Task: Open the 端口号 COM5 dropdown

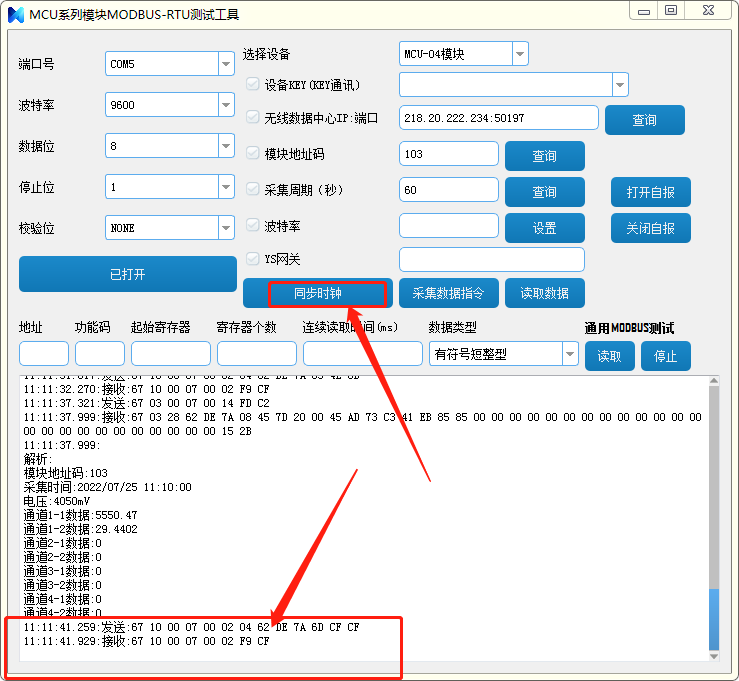Action: [225, 64]
